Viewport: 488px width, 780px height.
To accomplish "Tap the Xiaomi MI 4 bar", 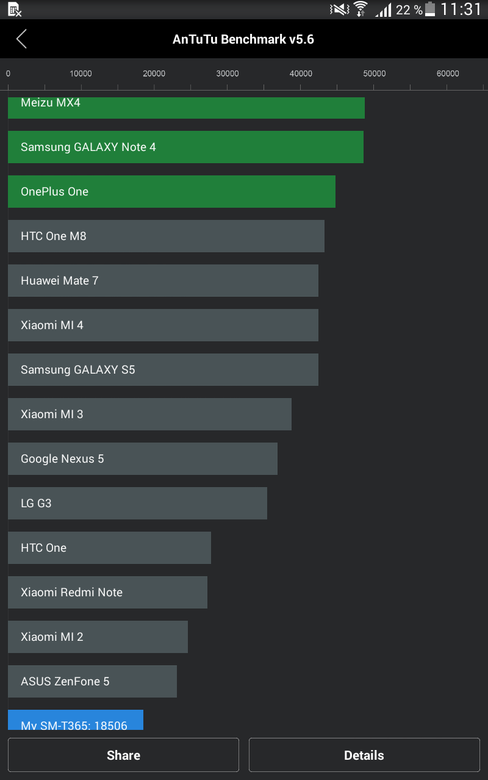I will [x=163, y=325].
